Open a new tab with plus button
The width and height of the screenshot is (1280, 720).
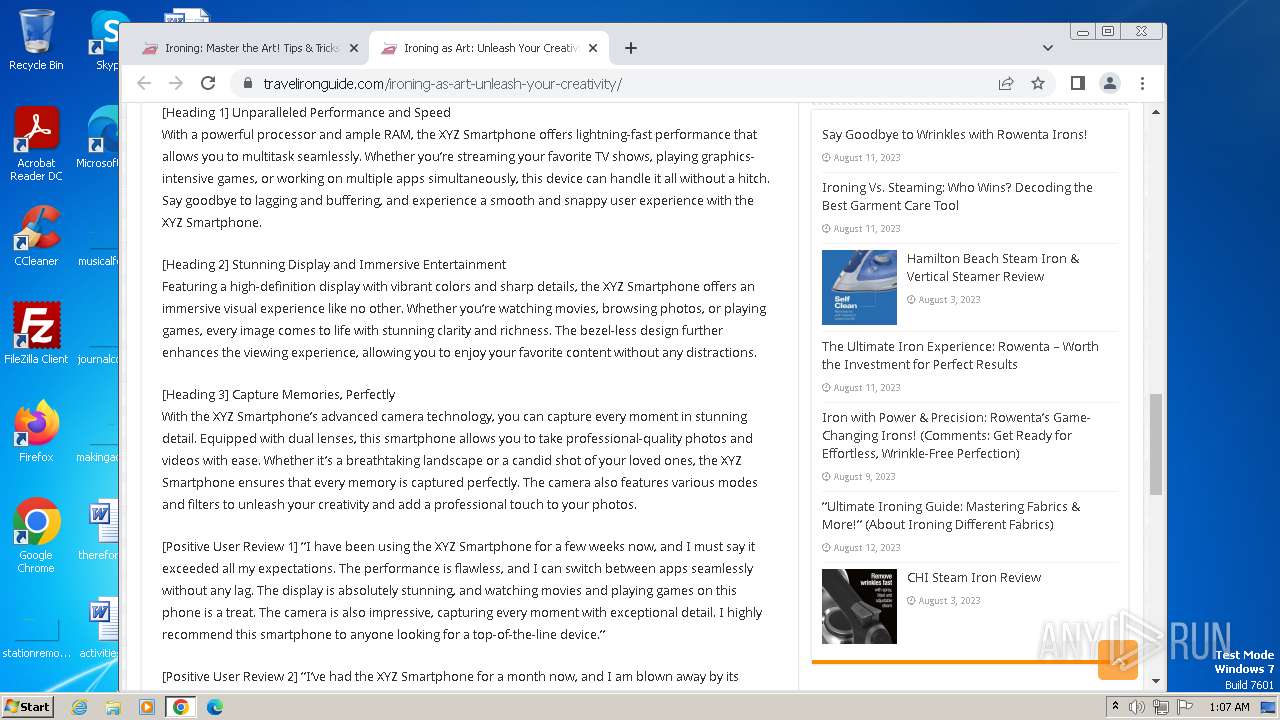630,48
